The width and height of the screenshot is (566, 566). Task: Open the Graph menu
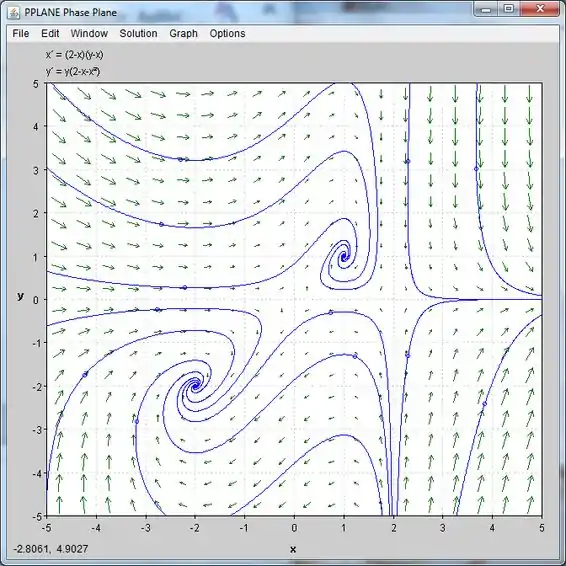(x=183, y=34)
